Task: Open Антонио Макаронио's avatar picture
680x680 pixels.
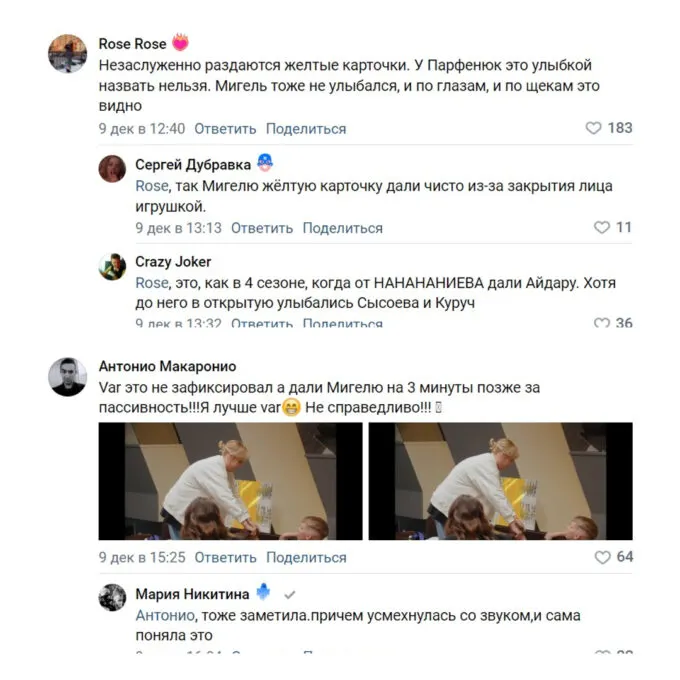Action: (x=67, y=377)
